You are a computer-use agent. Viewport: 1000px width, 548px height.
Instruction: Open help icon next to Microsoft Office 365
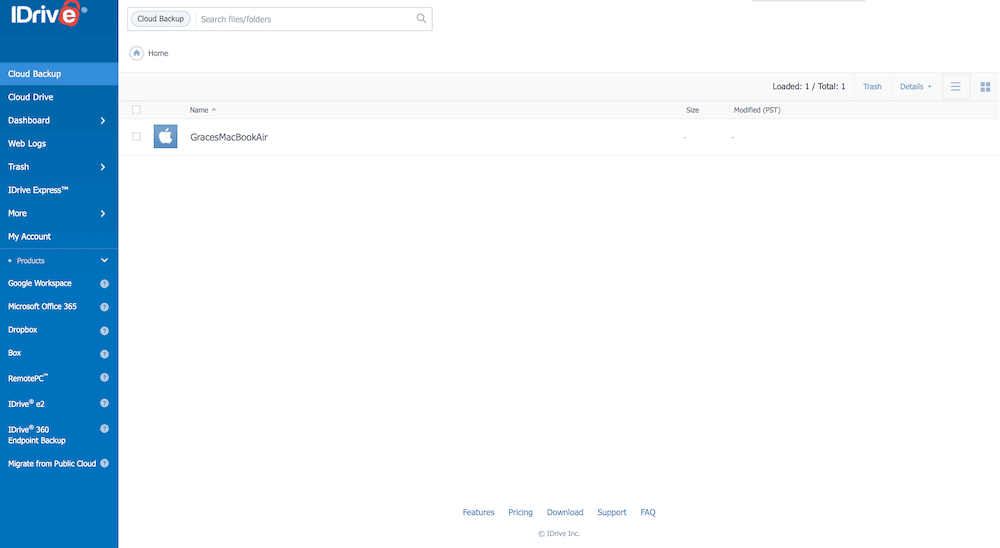pos(105,307)
